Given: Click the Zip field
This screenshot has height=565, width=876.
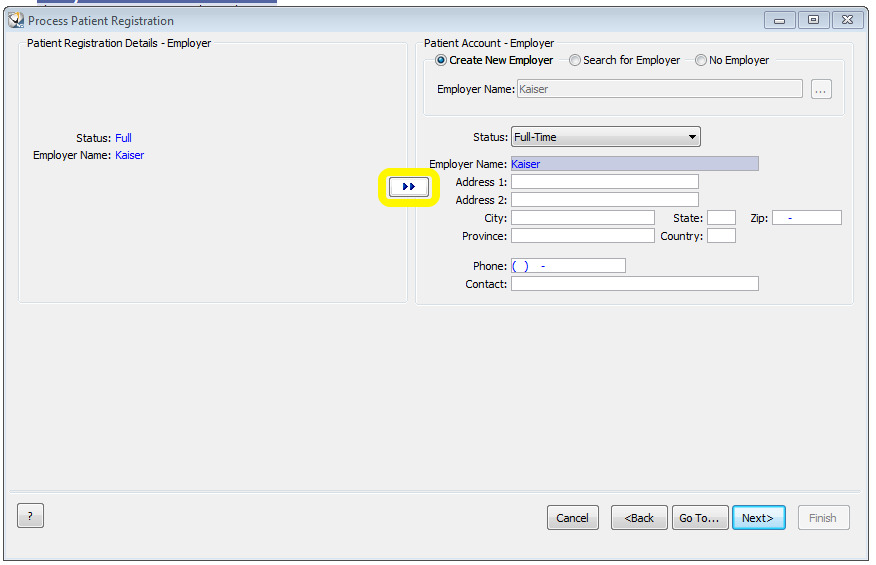Looking at the screenshot, I should pyautogui.click(x=807, y=218).
